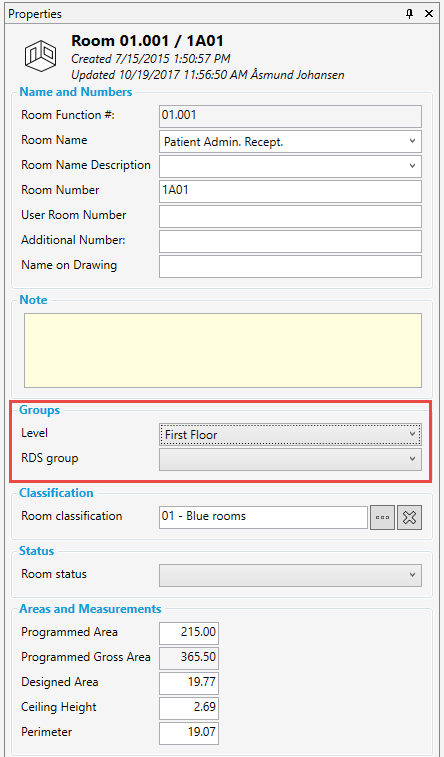Click the Perimeter field showing 19.07

(189, 733)
